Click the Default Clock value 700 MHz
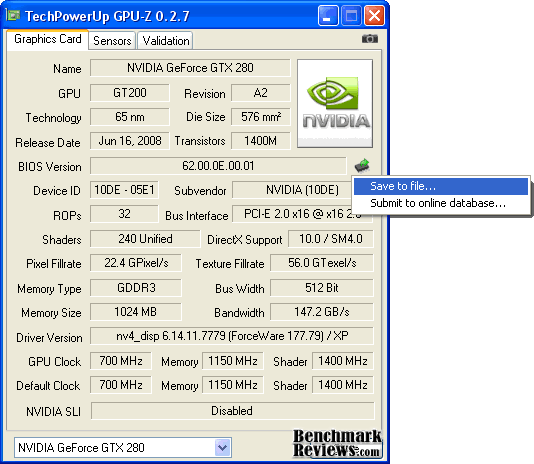 click(x=121, y=385)
